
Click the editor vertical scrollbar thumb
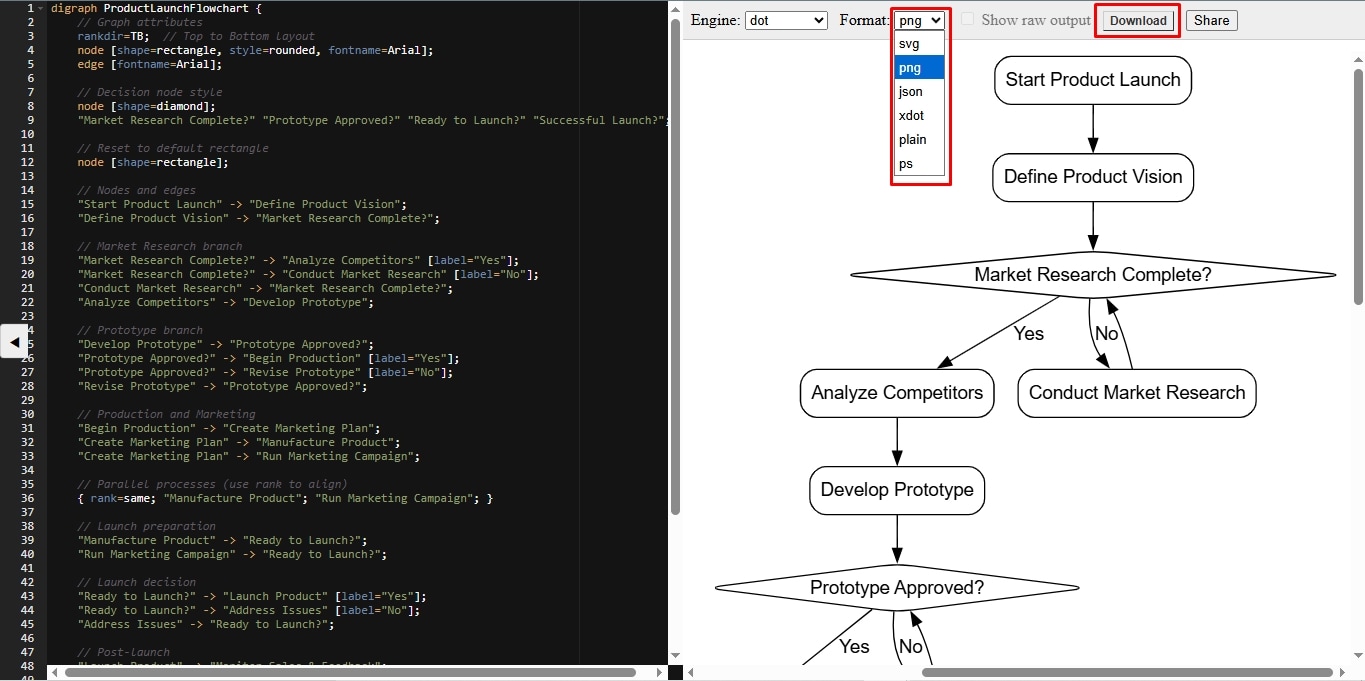click(x=675, y=266)
